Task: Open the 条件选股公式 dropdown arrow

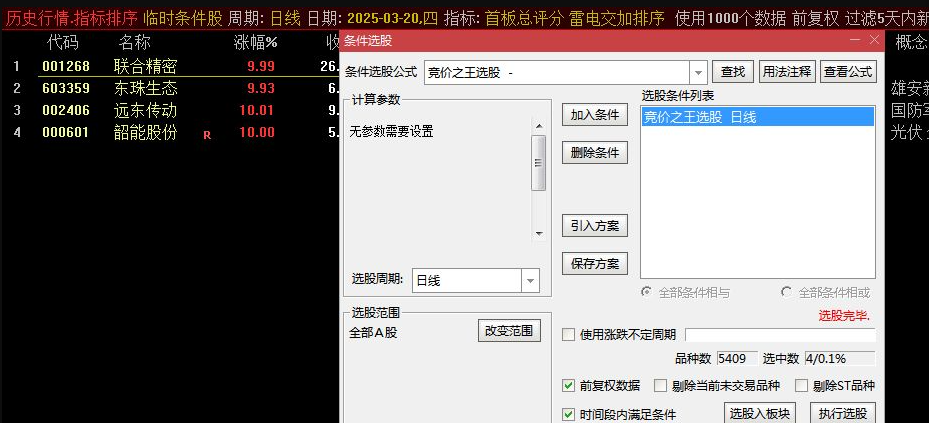Action: click(x=699, y=73)
